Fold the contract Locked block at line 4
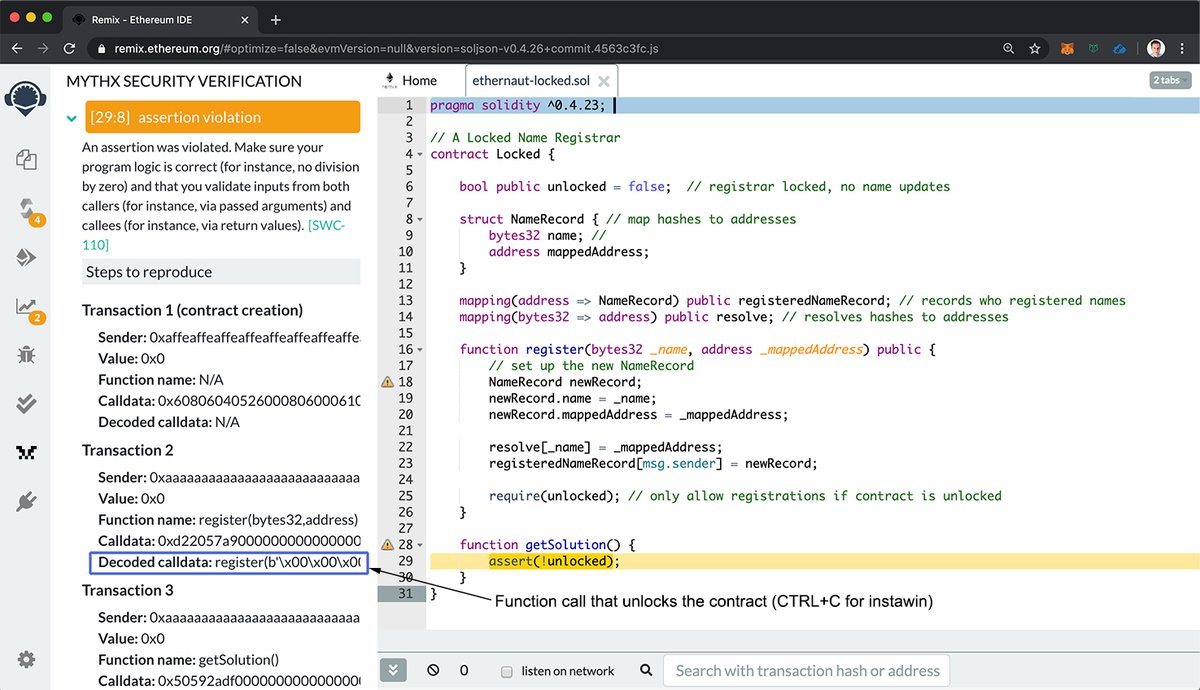 pyautogui.click(x=420, y=155)
